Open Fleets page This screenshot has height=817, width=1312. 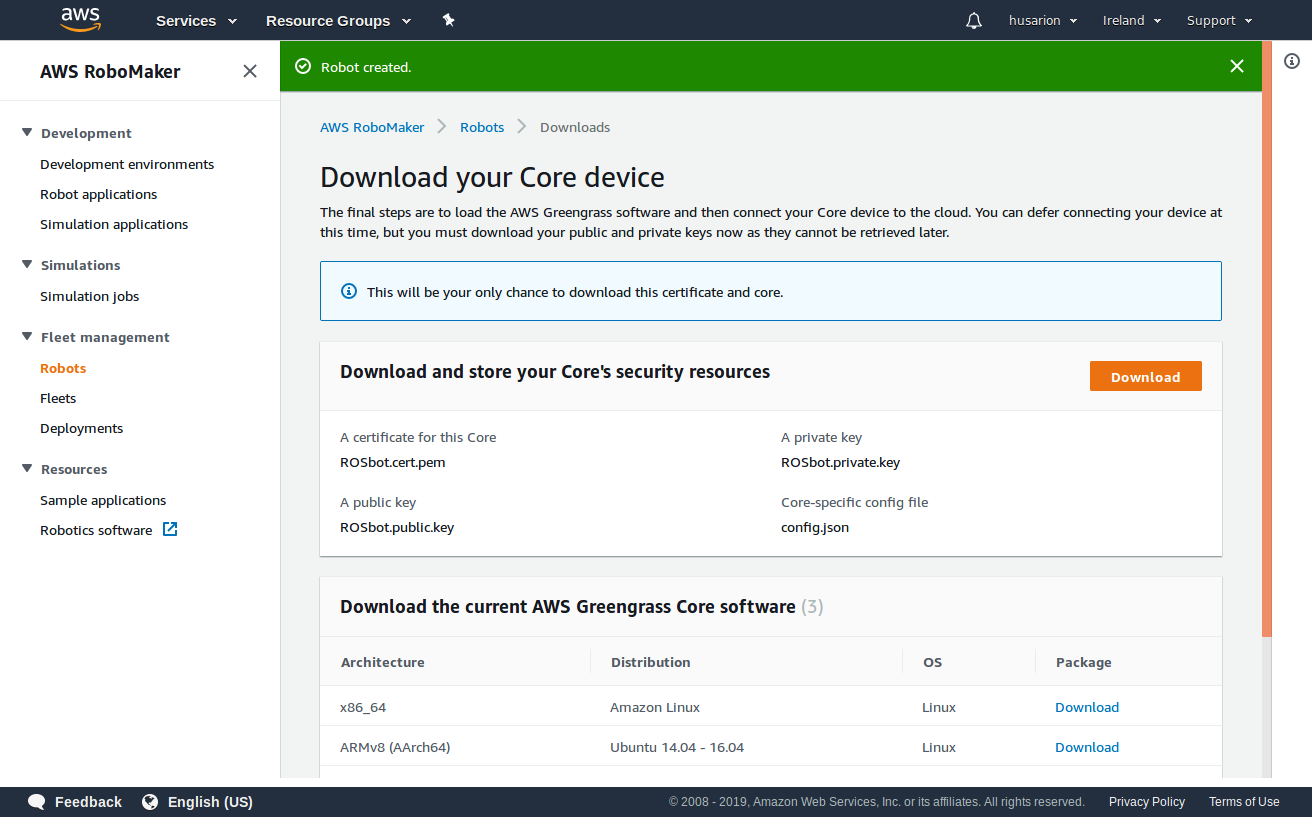58,398
